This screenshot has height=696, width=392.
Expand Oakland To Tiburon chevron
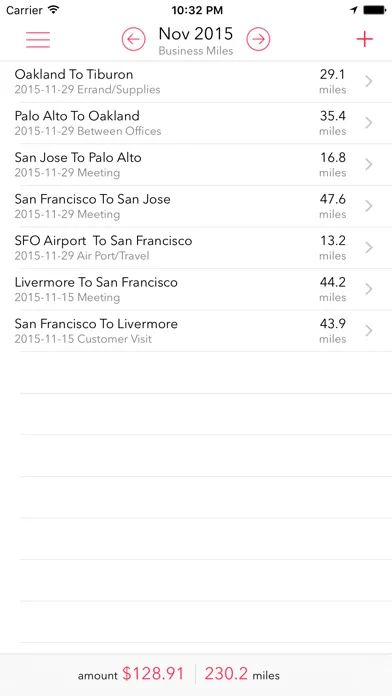point(368,81)
